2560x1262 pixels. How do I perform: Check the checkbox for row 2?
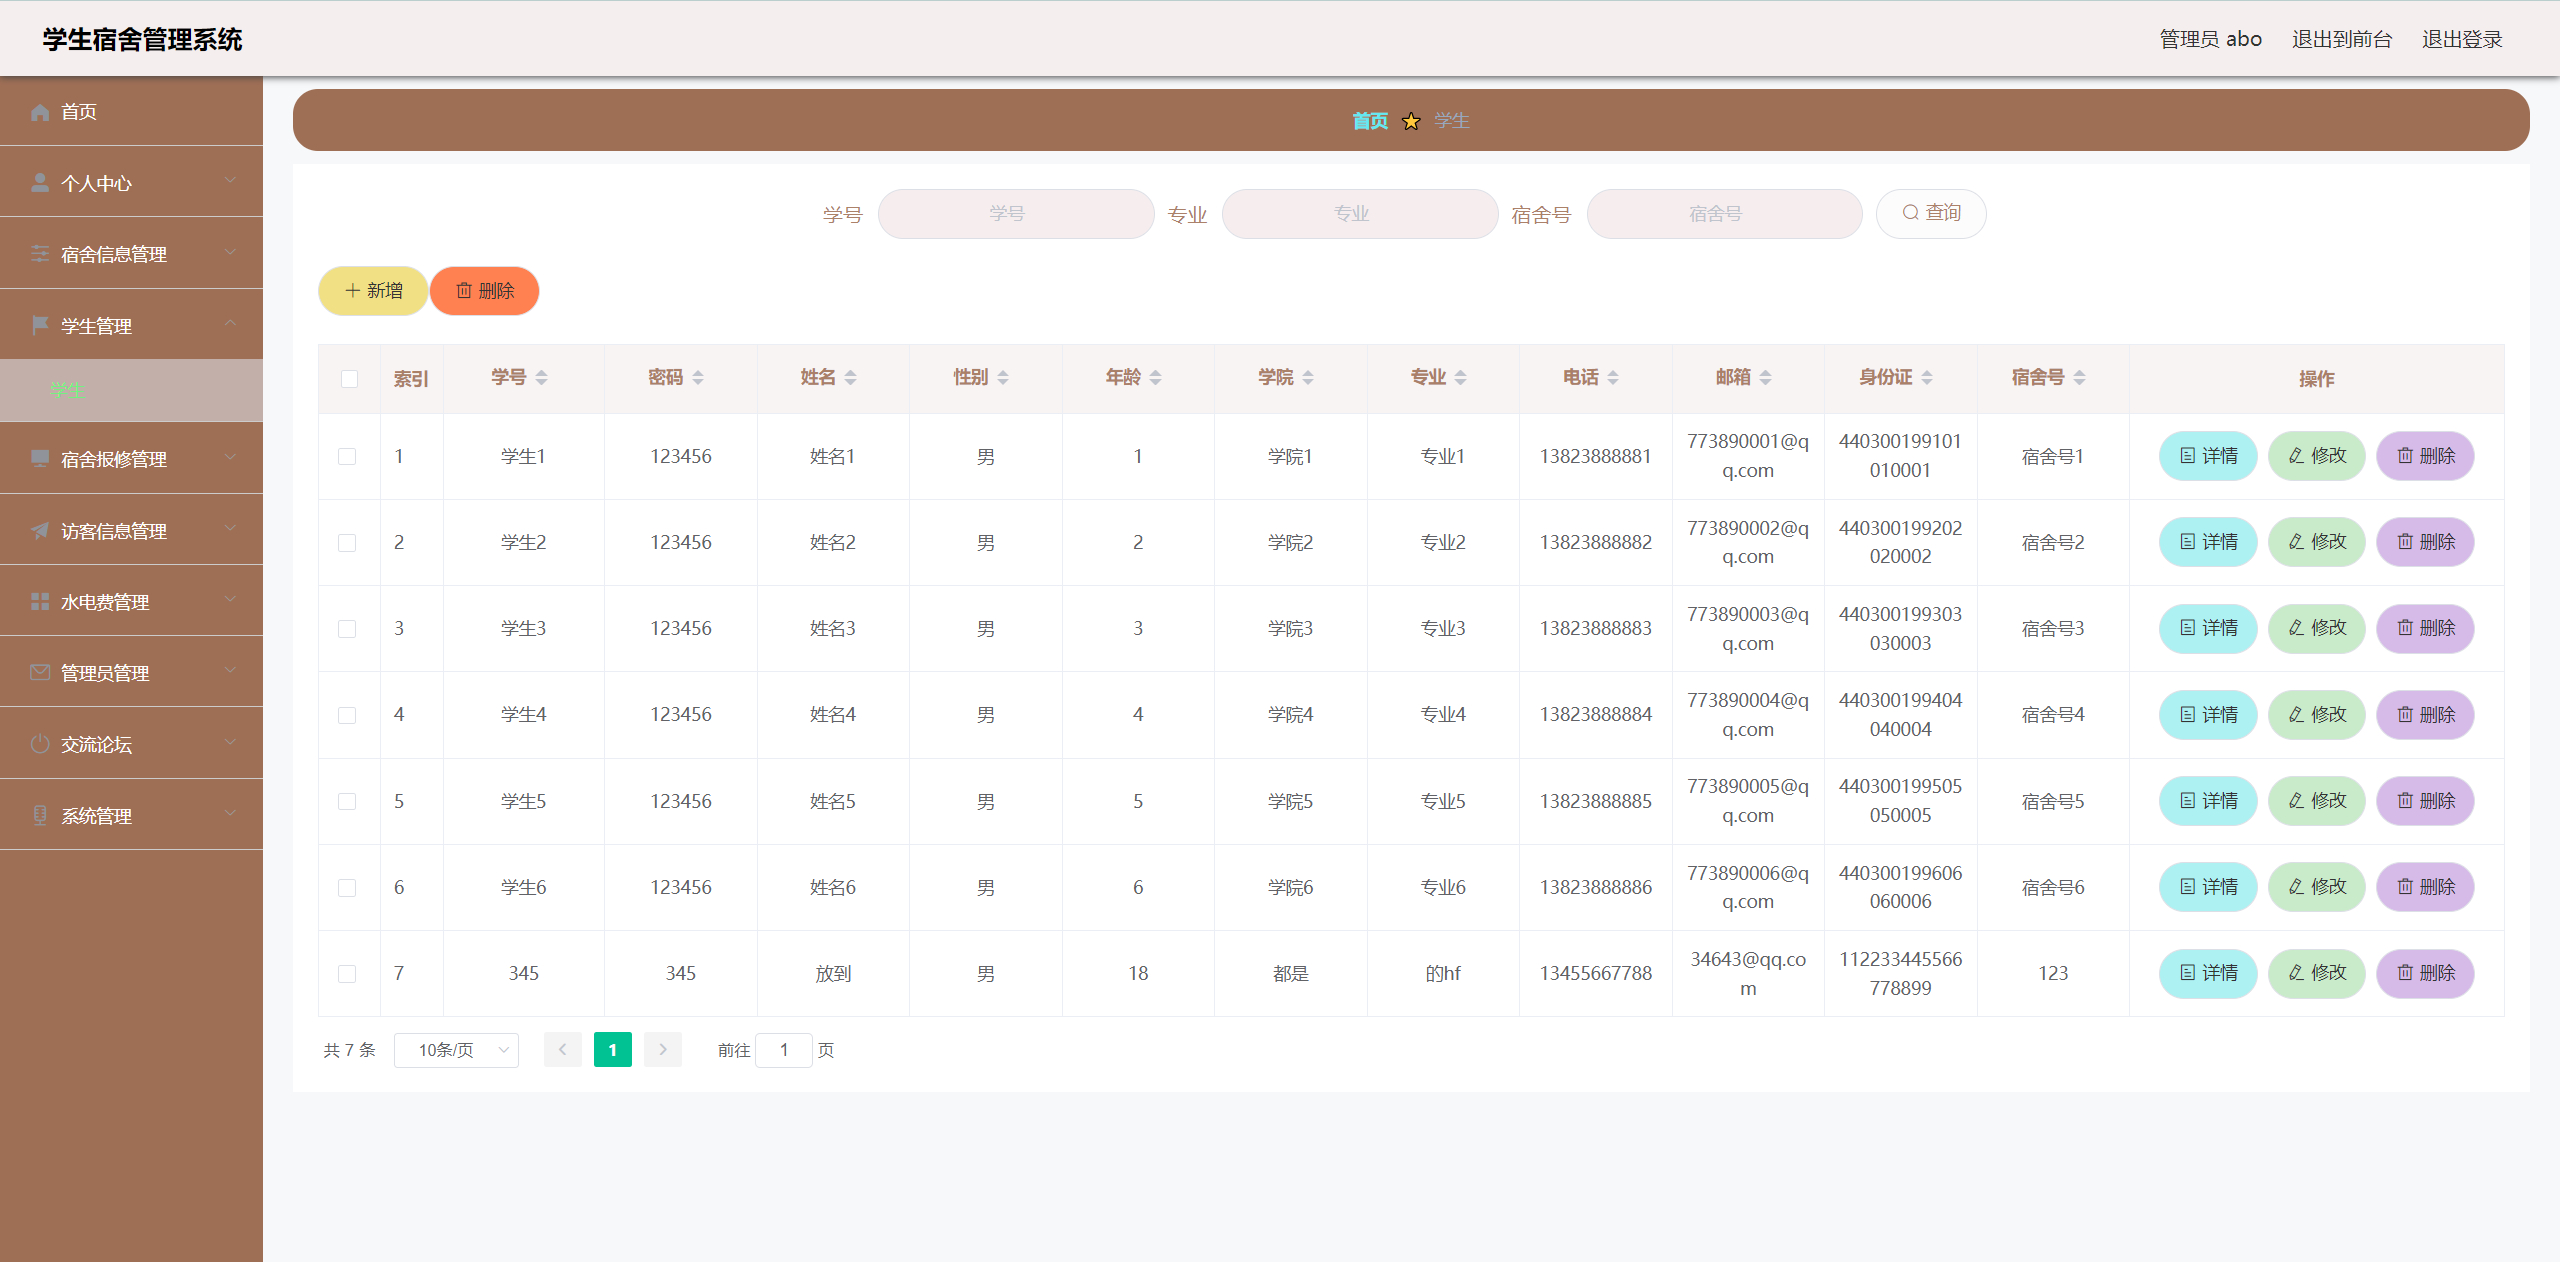coord(347,542)
